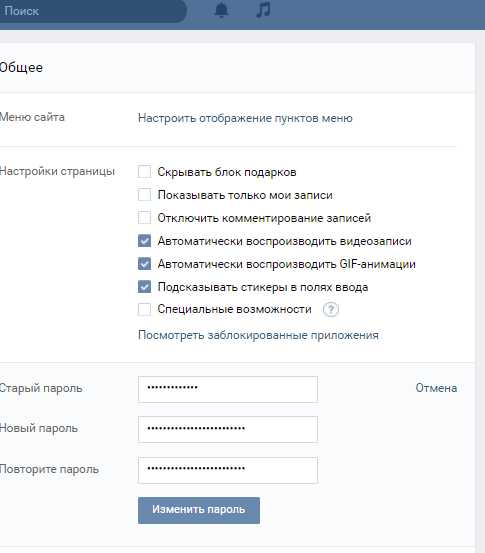
Task: Open the music note icon
Action: click(263, 10)
